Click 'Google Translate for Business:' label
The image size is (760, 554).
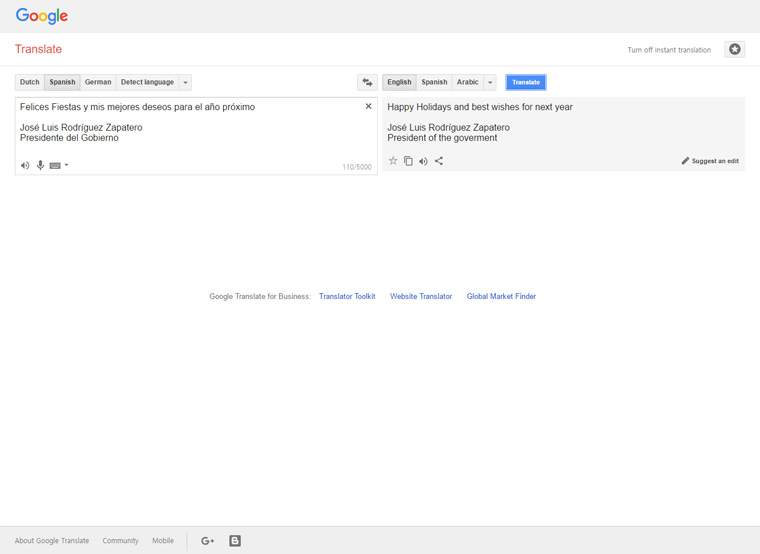pos(260,296)
